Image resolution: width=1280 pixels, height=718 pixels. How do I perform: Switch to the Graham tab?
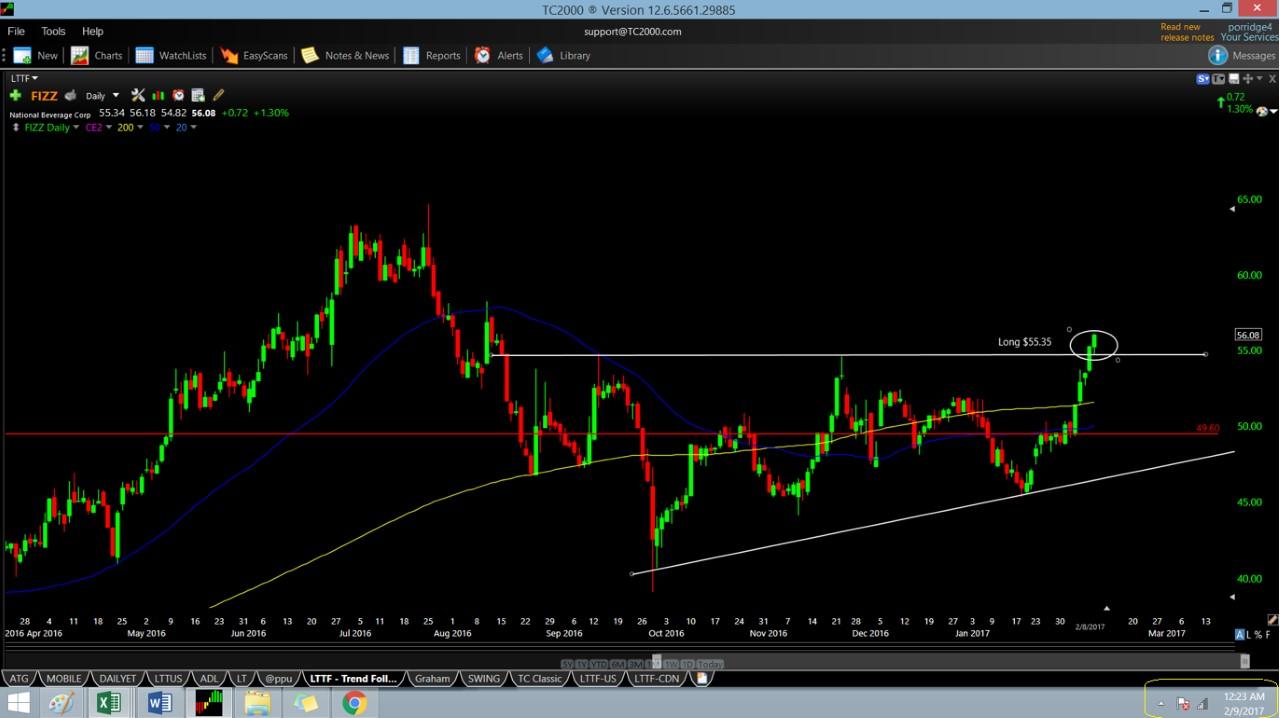tap(432, 678)
